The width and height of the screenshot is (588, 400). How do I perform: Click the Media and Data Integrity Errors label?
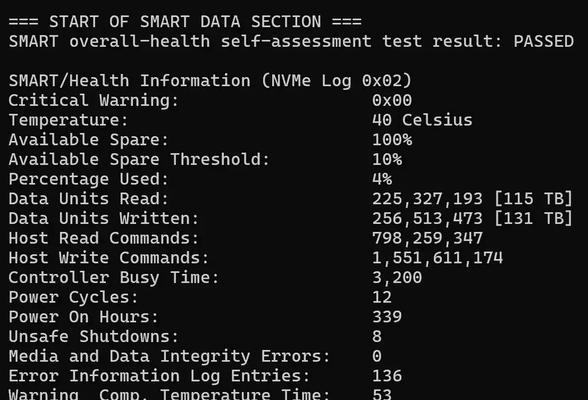tap(169, 357)
